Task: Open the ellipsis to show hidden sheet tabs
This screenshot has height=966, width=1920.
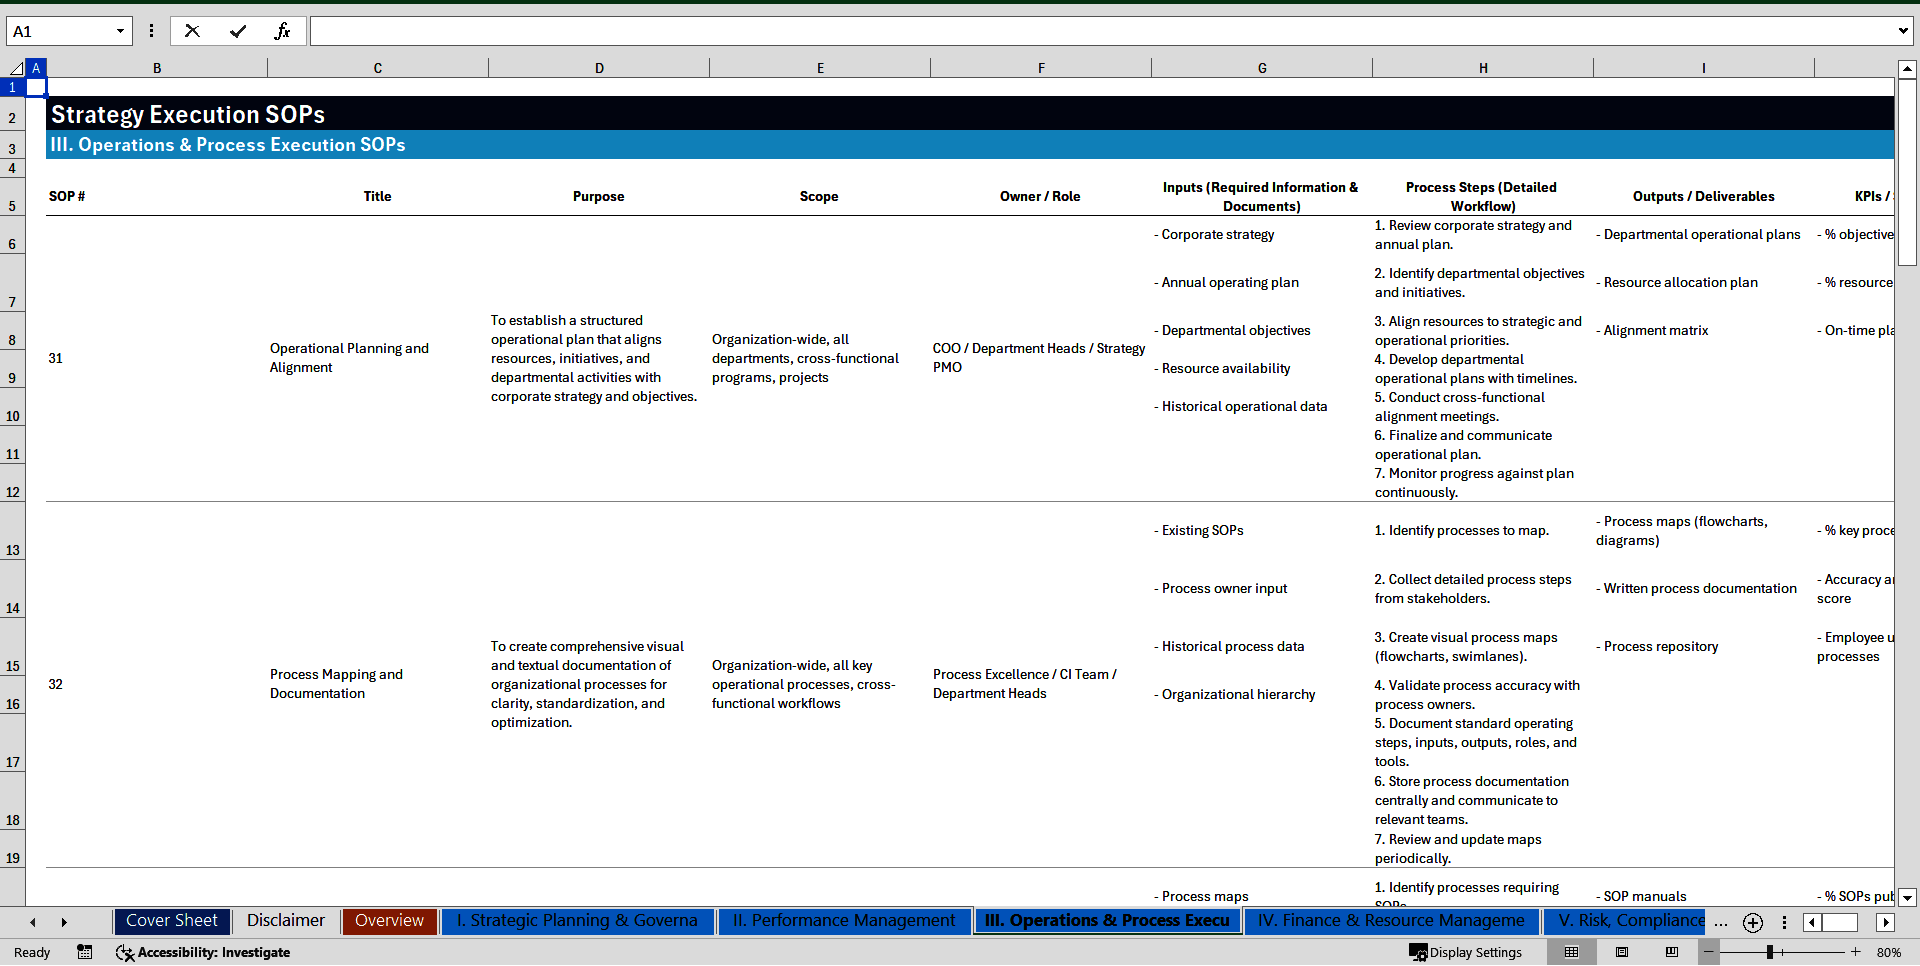Action: coord(1721,922)
